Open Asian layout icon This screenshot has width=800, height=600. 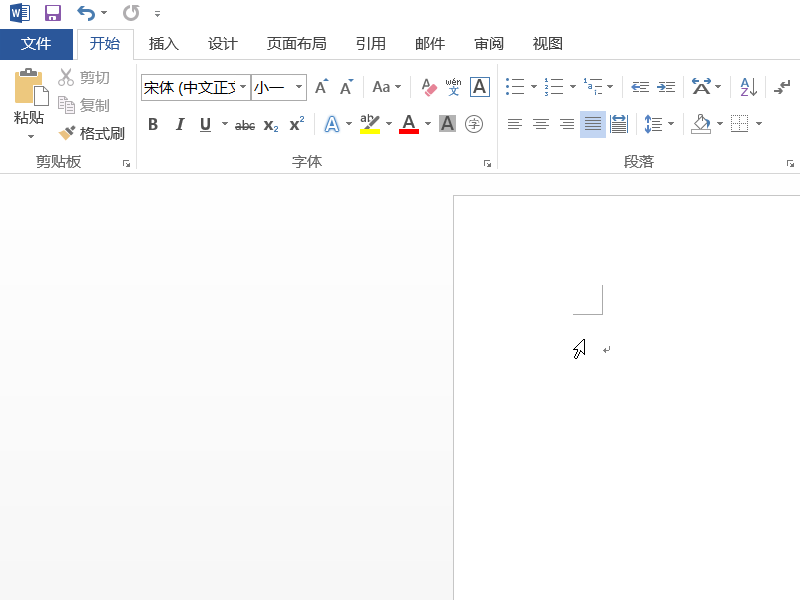[702, 87]
